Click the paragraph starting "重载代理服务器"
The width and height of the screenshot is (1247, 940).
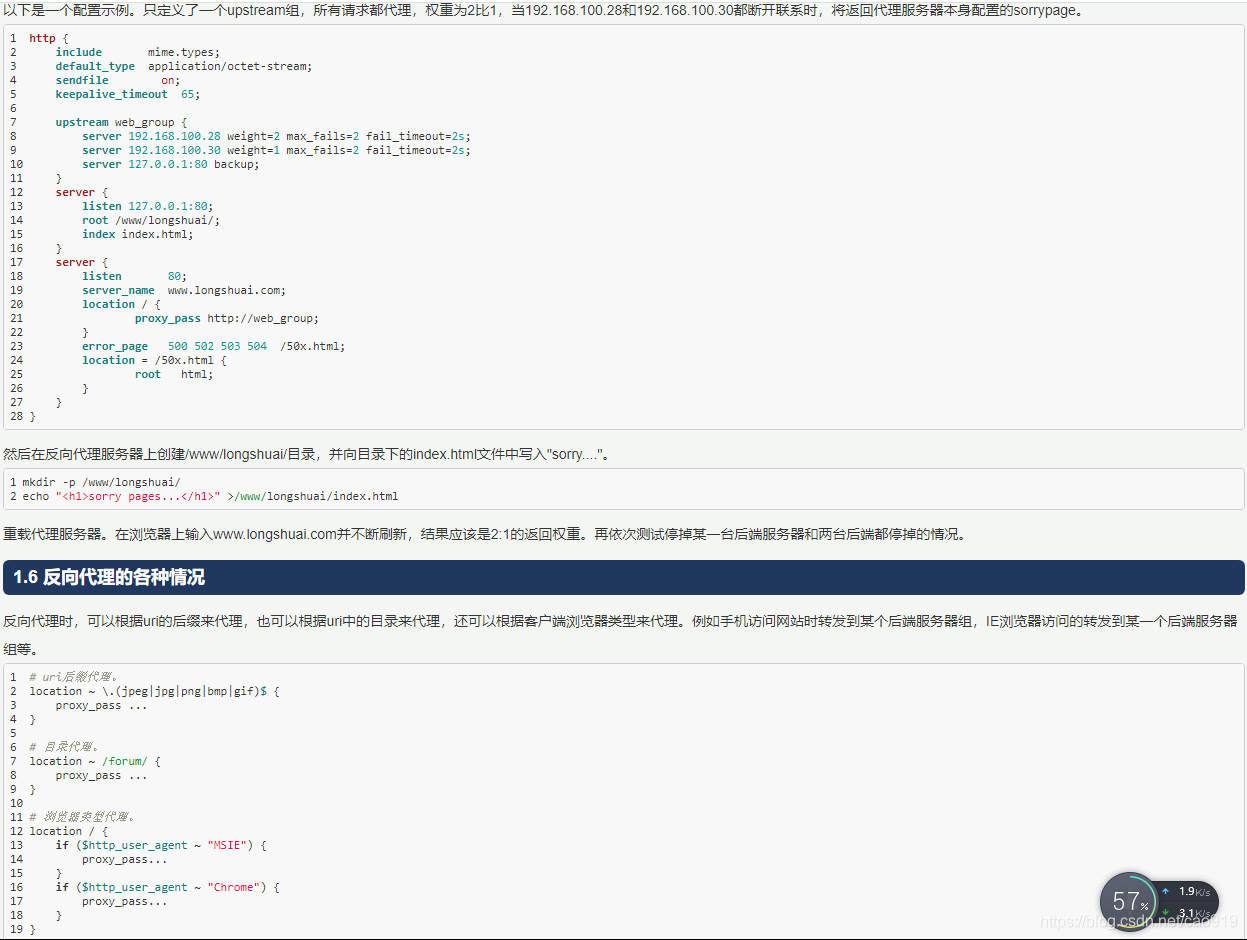pyautogui.click(x=485, y=535)
